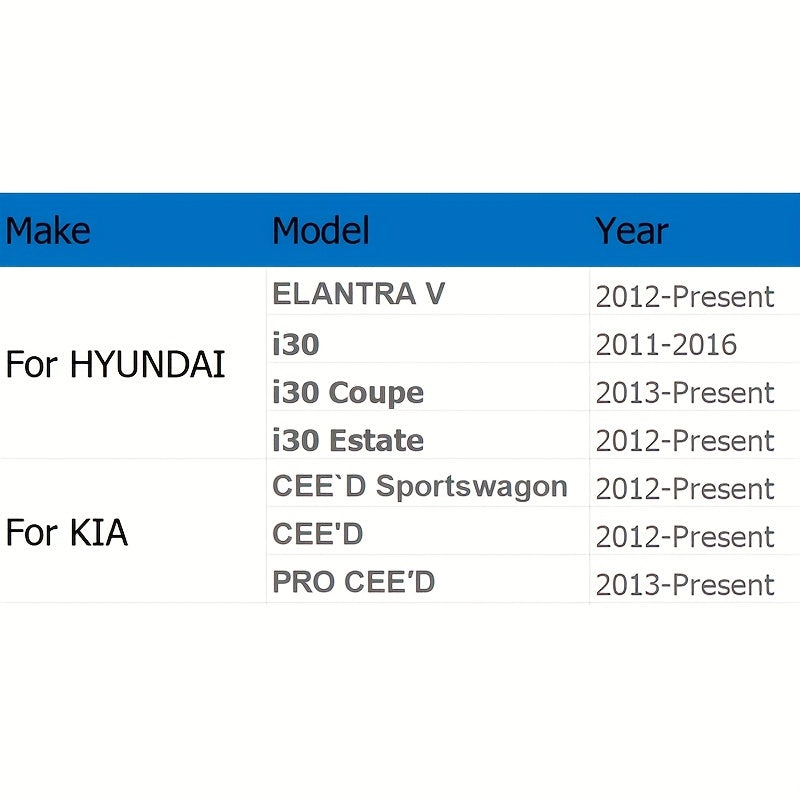The height and width of the screenshot is (800, 800).
Task: Select the year cell for ELANTRA V
Action: pyautogui.click(x=685, y=297)
